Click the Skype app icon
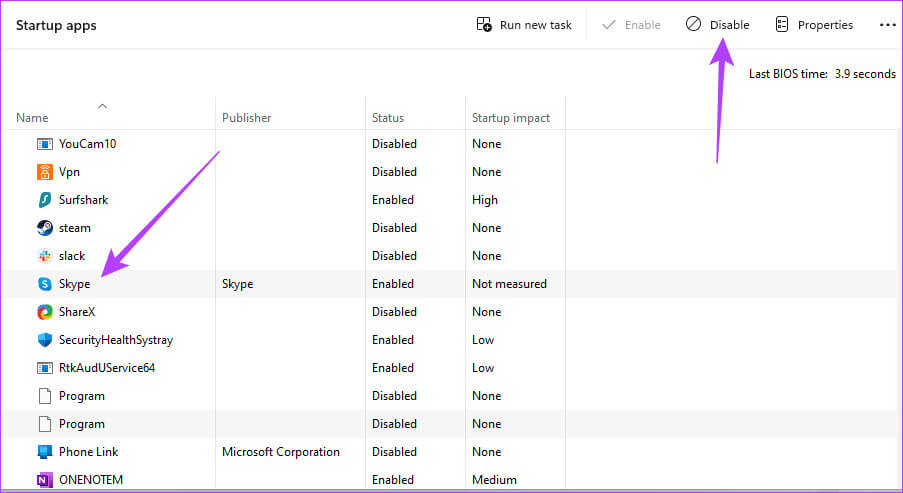The image size is (903, 493). click(x=44, y=284)
